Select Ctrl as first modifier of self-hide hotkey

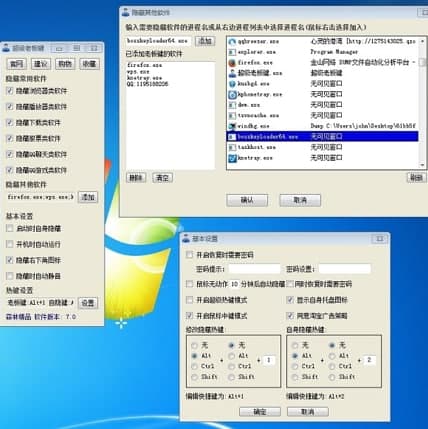pyautogui.click(x=295, y=366)
